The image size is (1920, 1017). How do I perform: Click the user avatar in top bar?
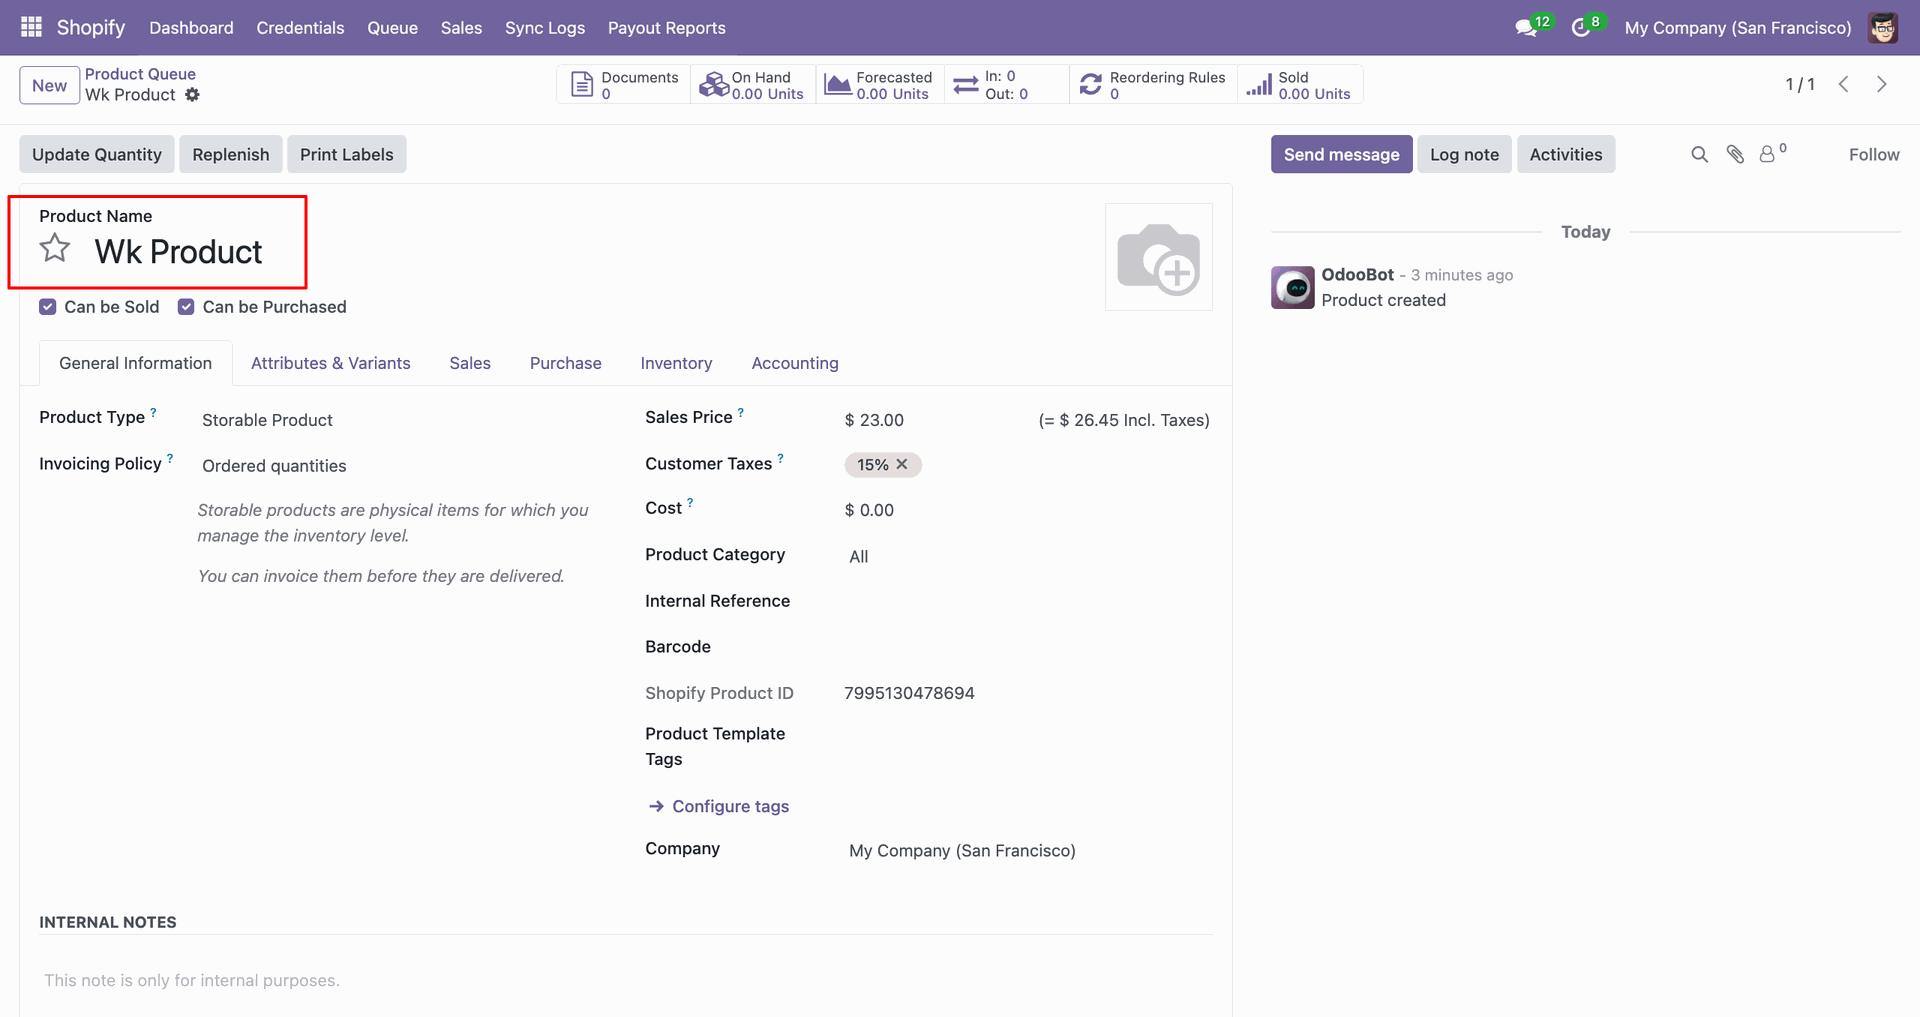click(1883, 28)
